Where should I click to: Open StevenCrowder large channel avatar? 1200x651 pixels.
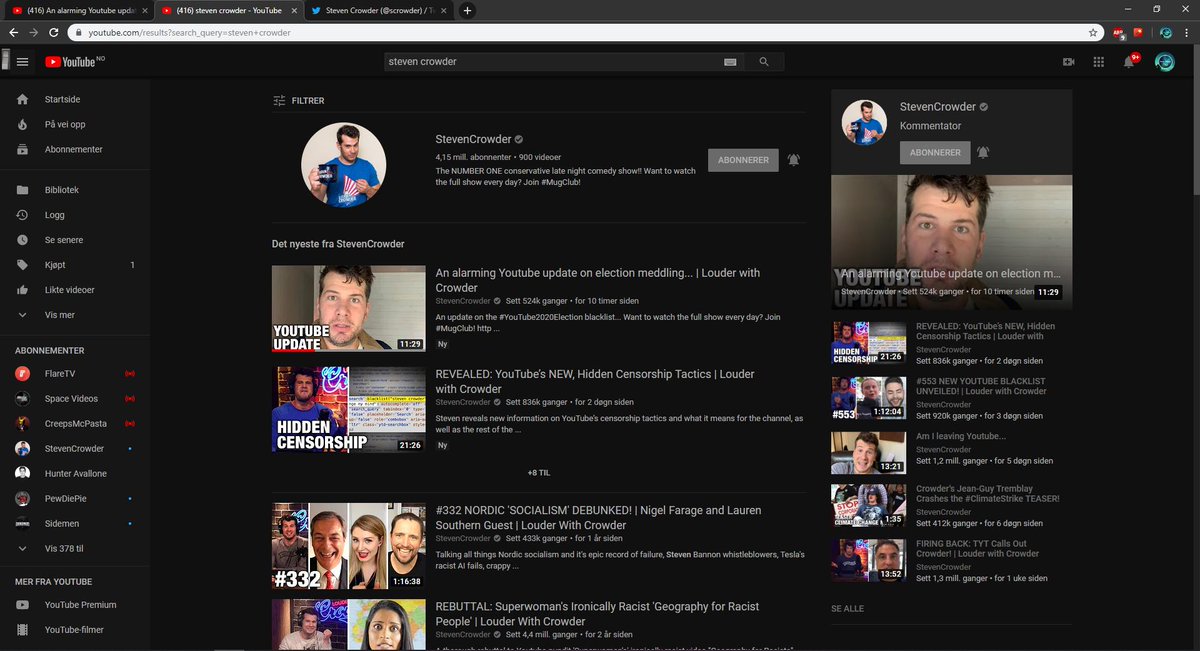(344, 166)
